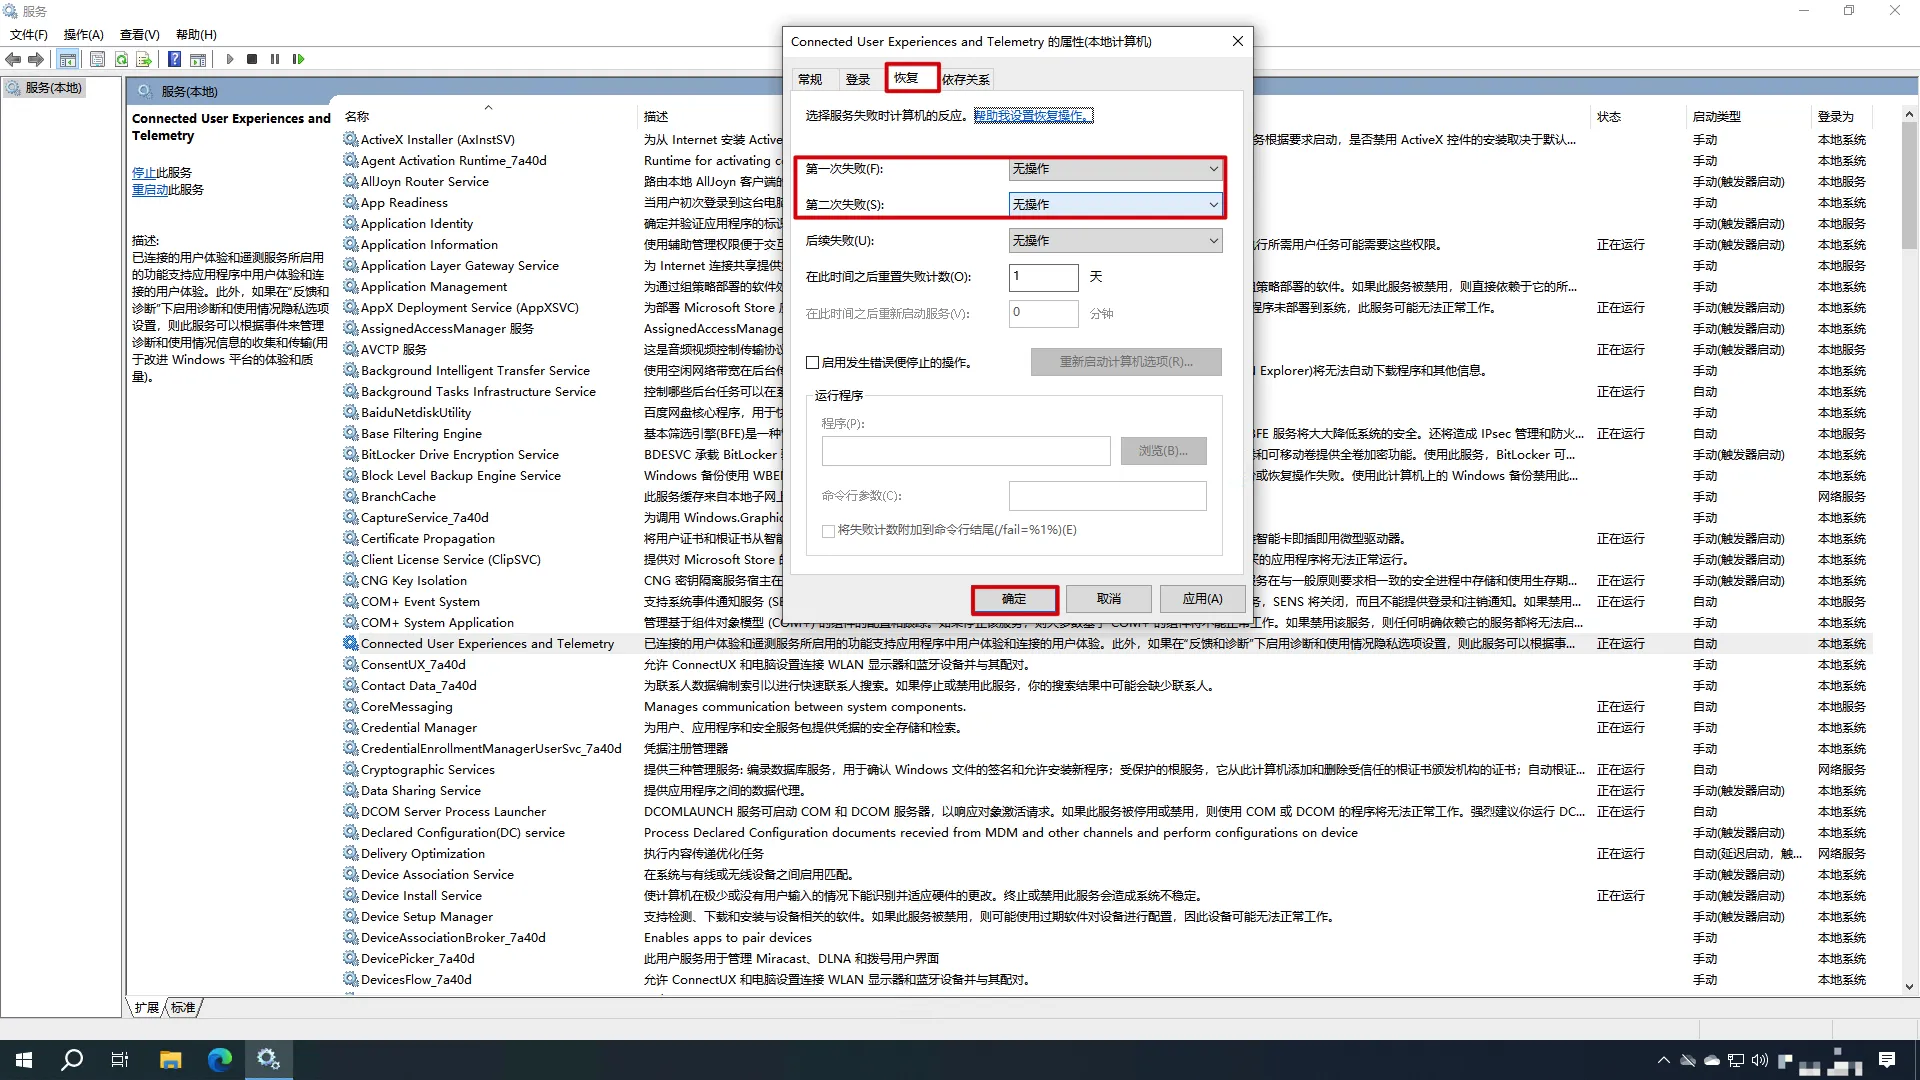Click the 确定 button
The image size is (1920, 1080).
tap(1014, 599)
